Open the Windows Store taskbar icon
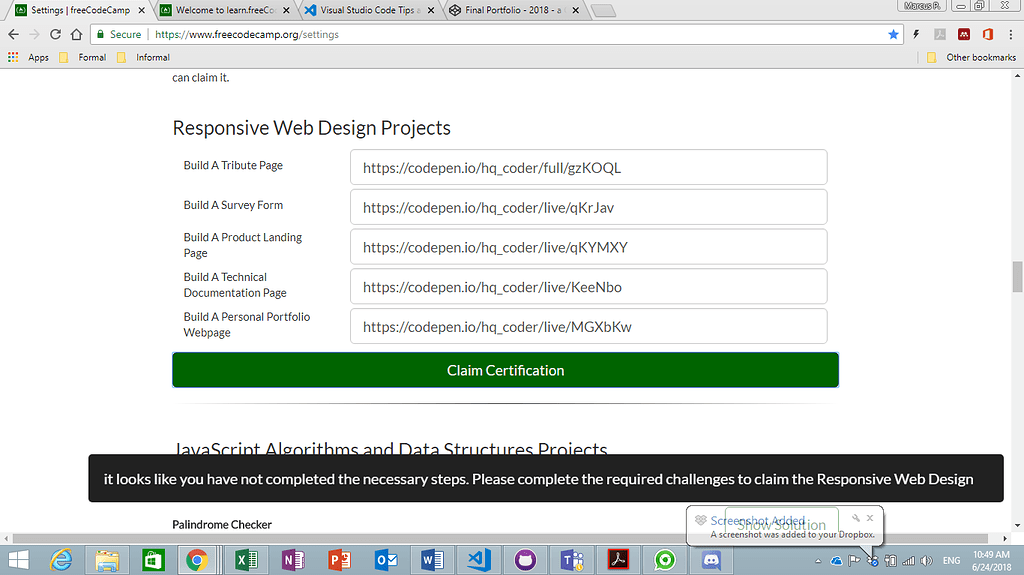1024x575 pixels. 153,560
